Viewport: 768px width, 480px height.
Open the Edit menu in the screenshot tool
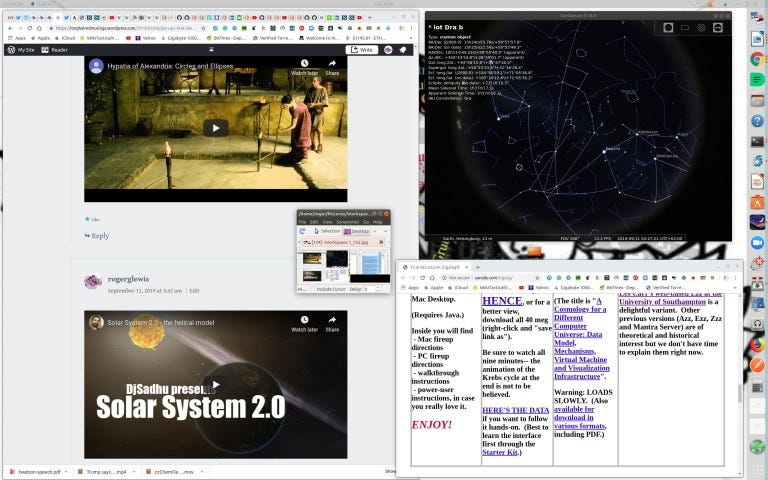pos(314,222)
